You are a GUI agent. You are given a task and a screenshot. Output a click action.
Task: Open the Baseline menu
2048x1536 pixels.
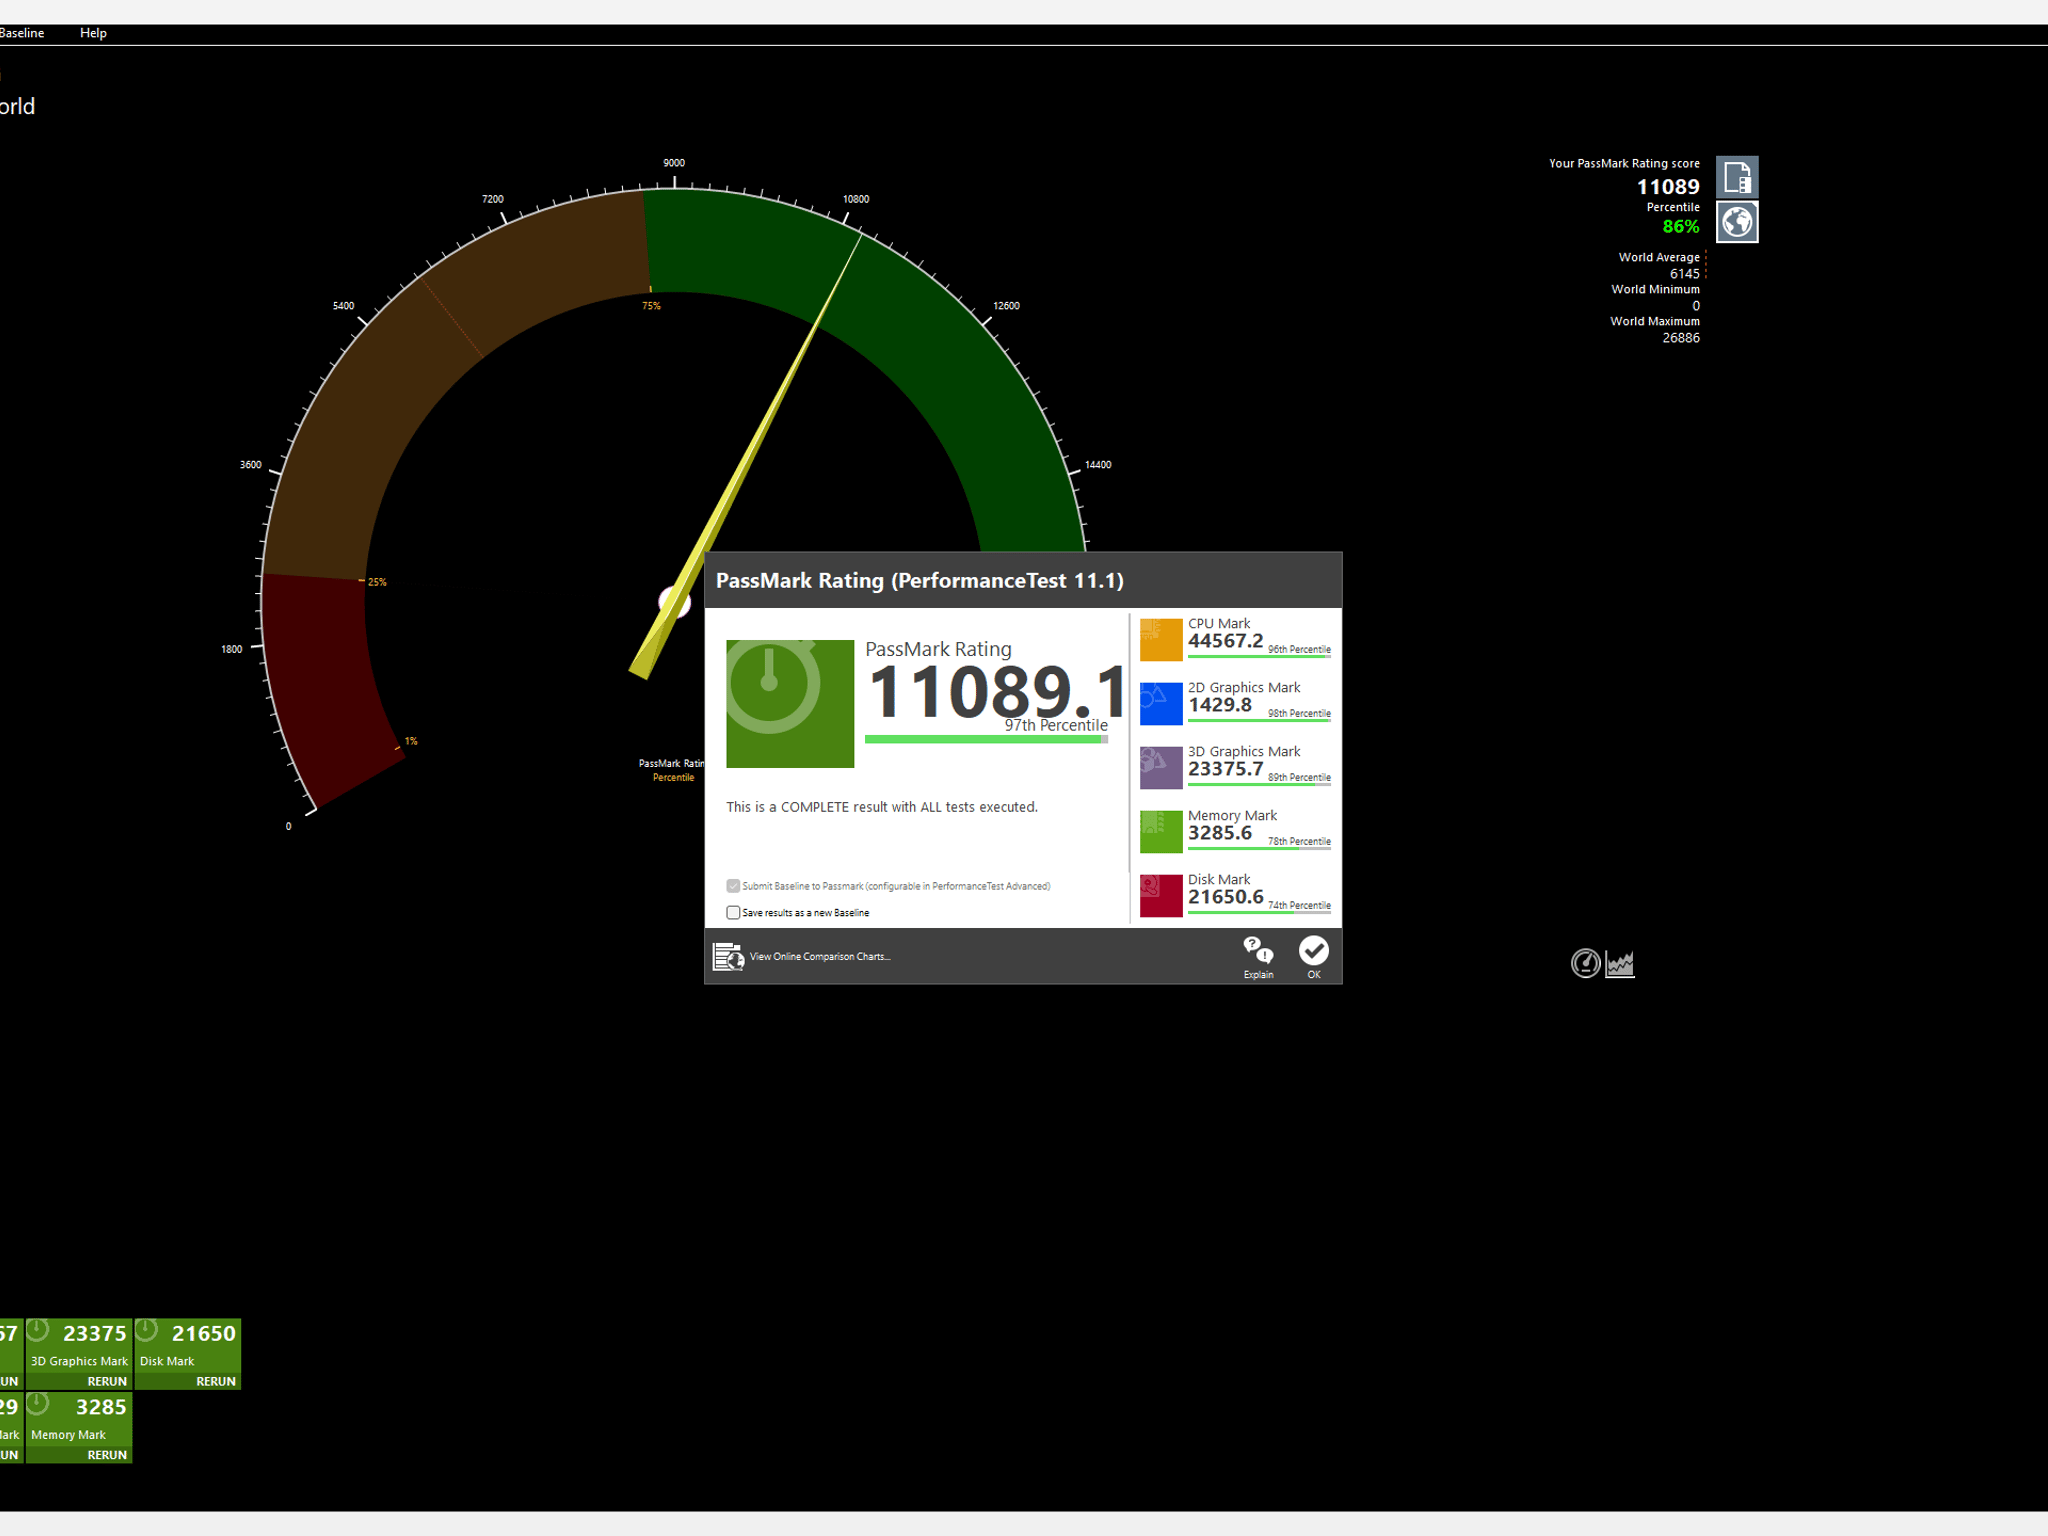(21, 33)
